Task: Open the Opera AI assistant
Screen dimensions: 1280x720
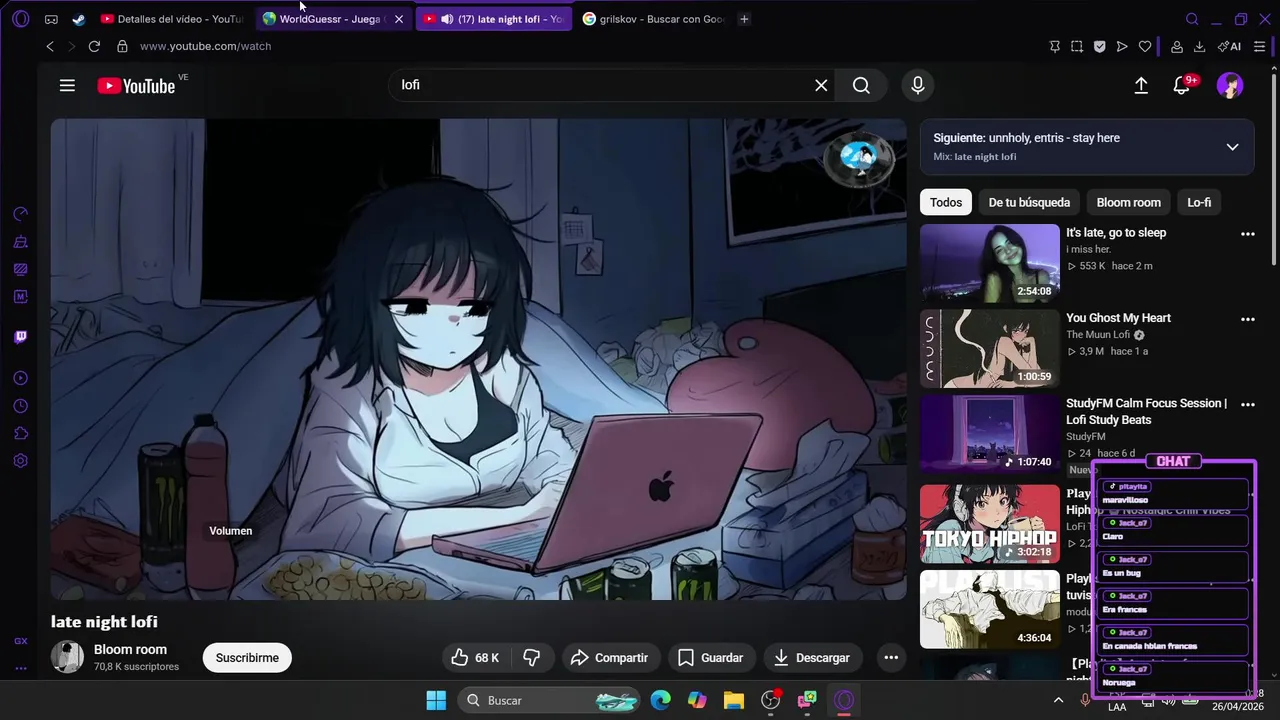Action: tap(1229, 46)
